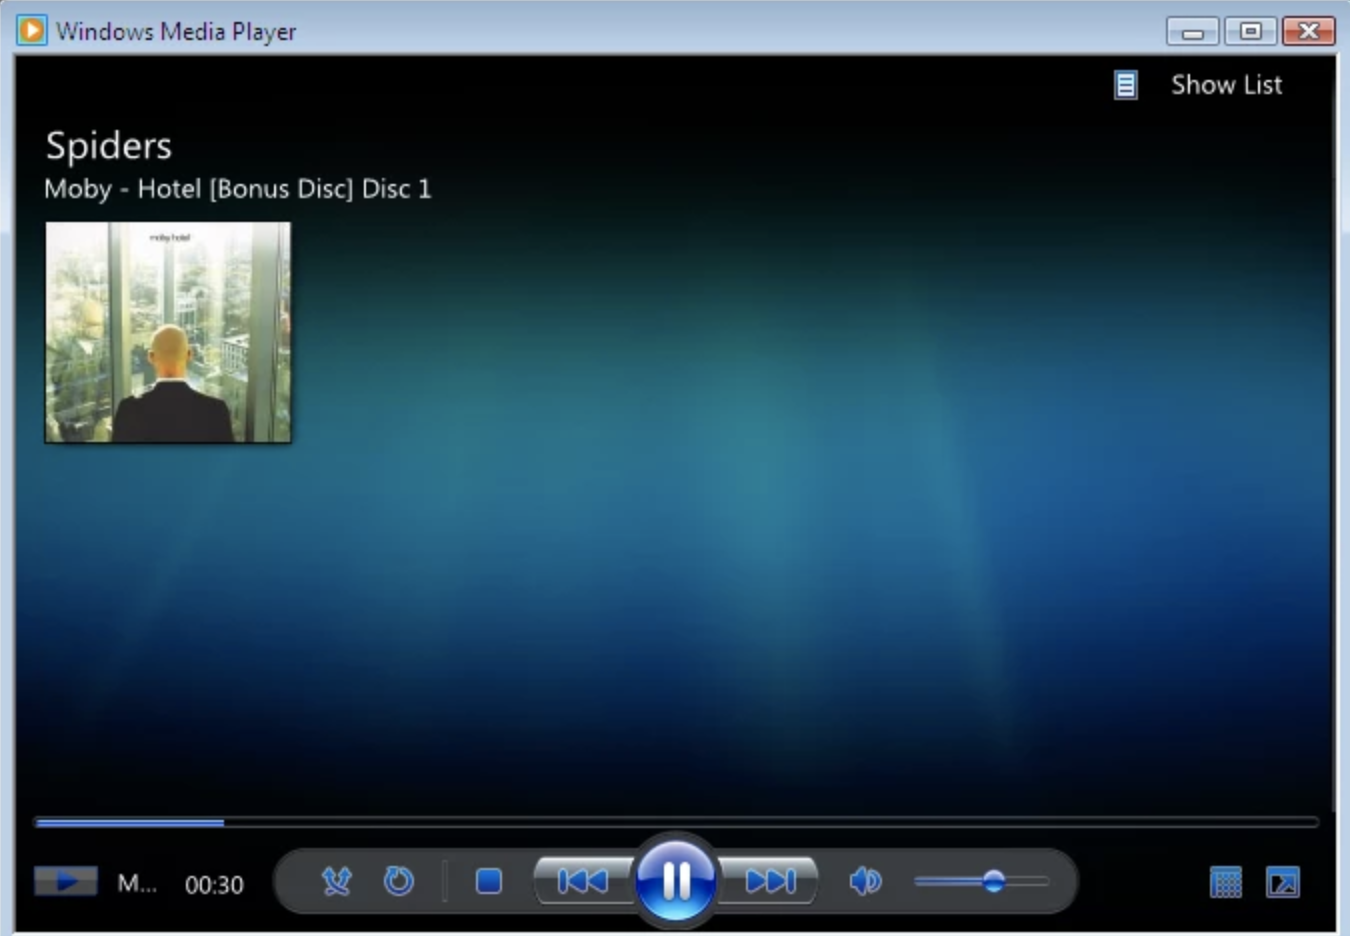Click the seek progress bar
This screenshot has height=936, width=1350.
pyautogui.click(x=676, y=822)
